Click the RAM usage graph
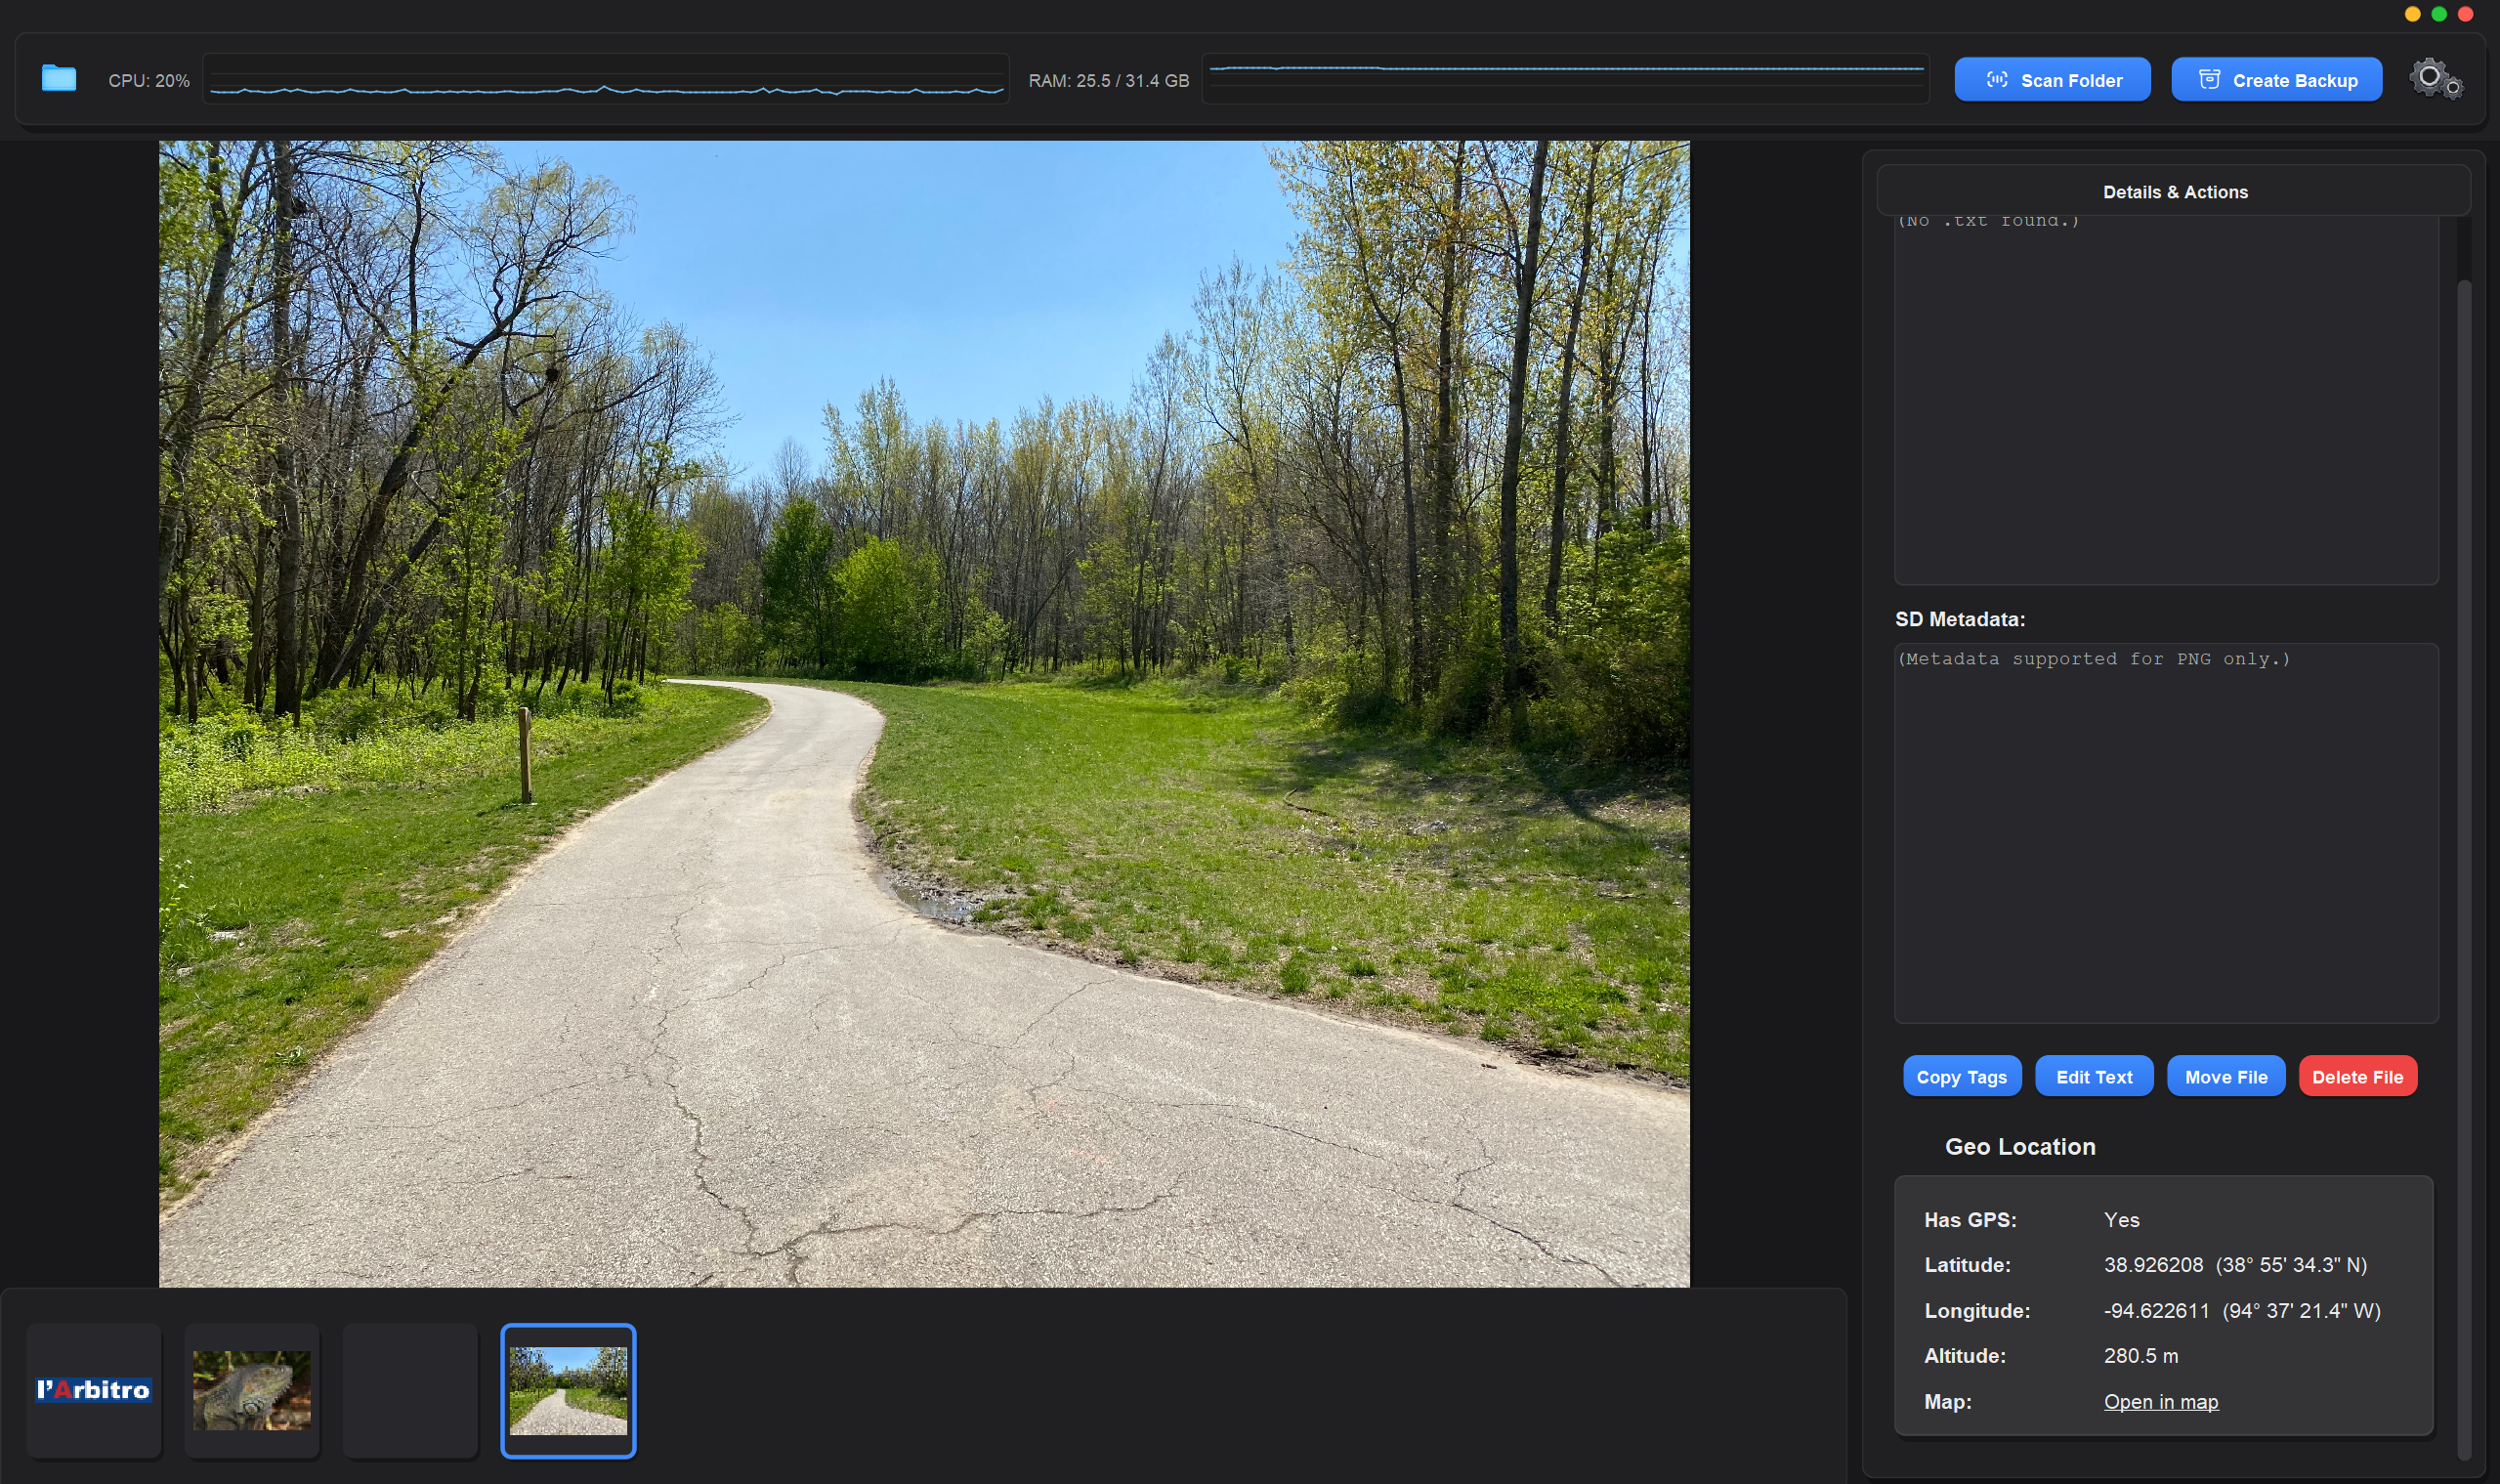 (1566, 79)
